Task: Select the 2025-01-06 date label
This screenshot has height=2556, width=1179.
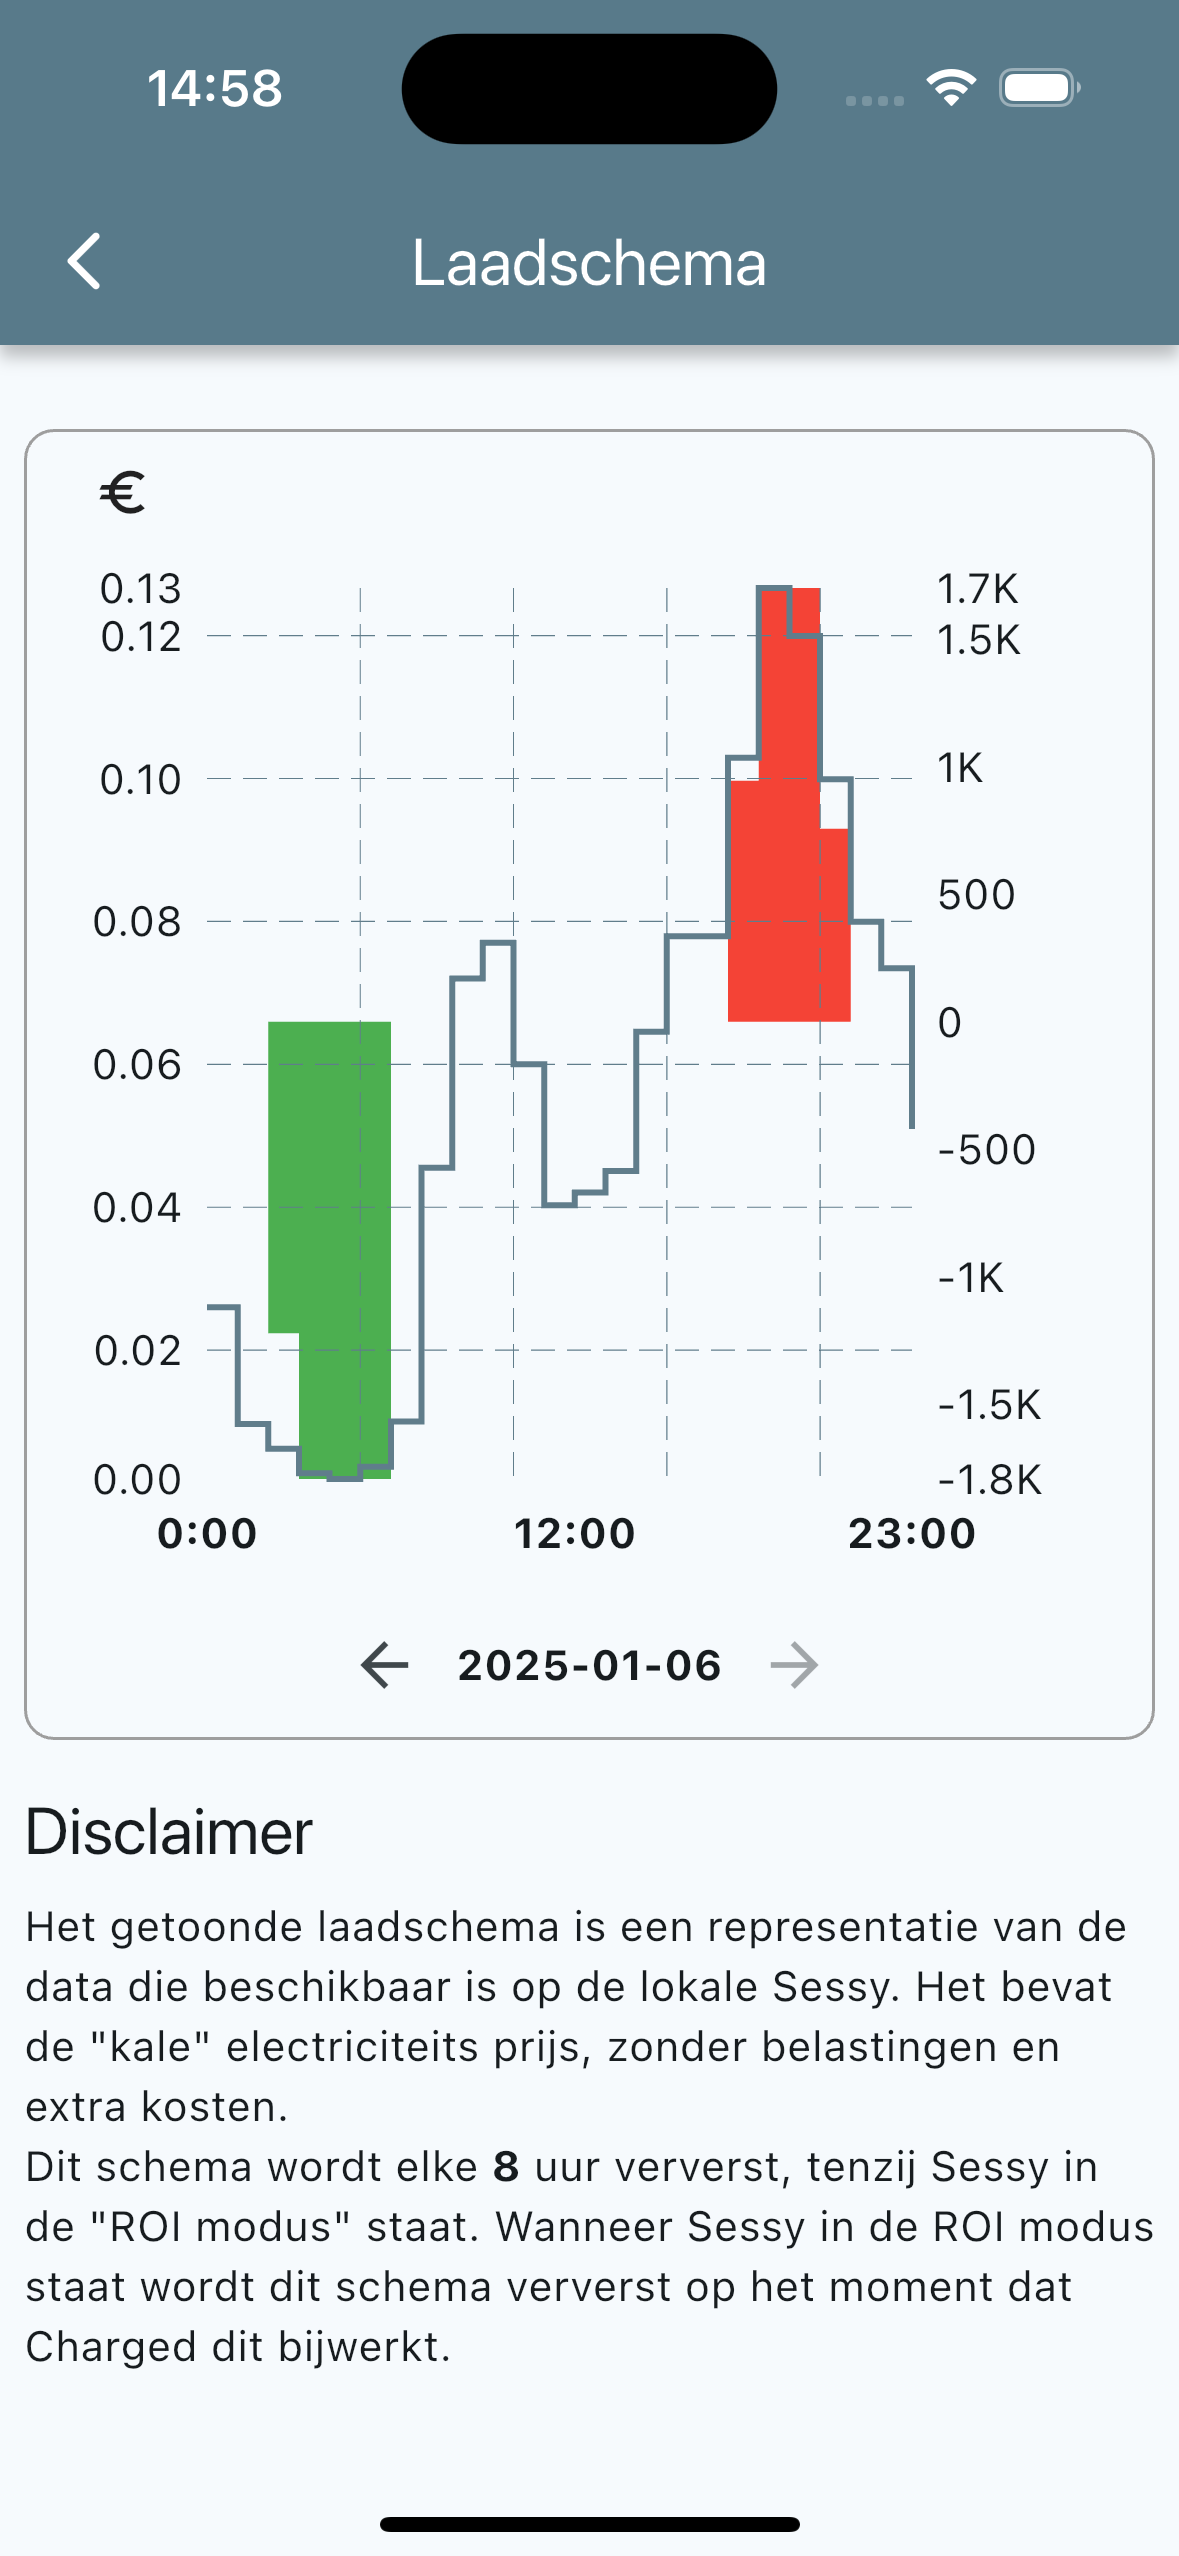Action: pos(589,1666)
